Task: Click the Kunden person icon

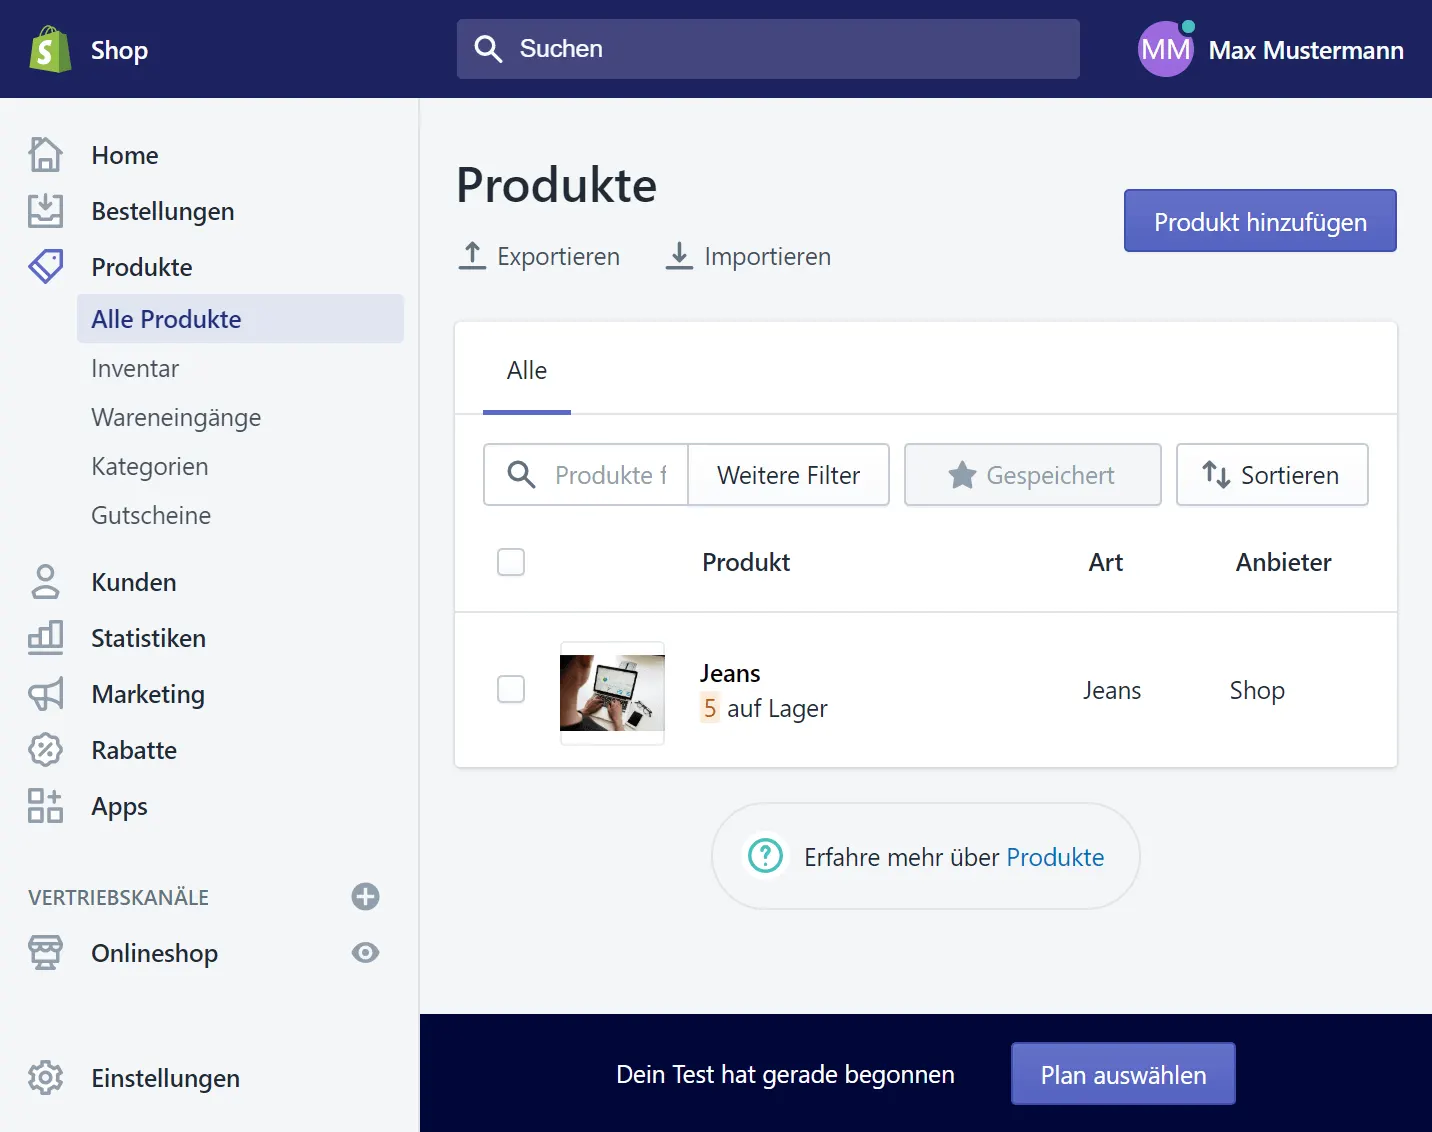Action: (x=45, y=582)
